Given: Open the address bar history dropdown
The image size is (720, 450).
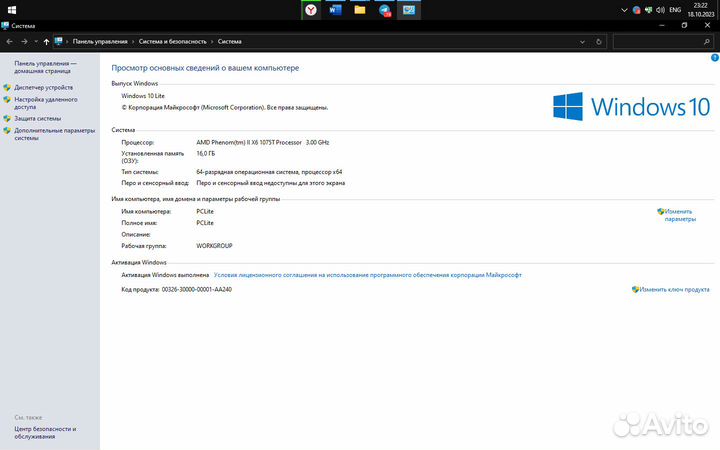Looking at the screenshot, I should [x=582, y=42].
